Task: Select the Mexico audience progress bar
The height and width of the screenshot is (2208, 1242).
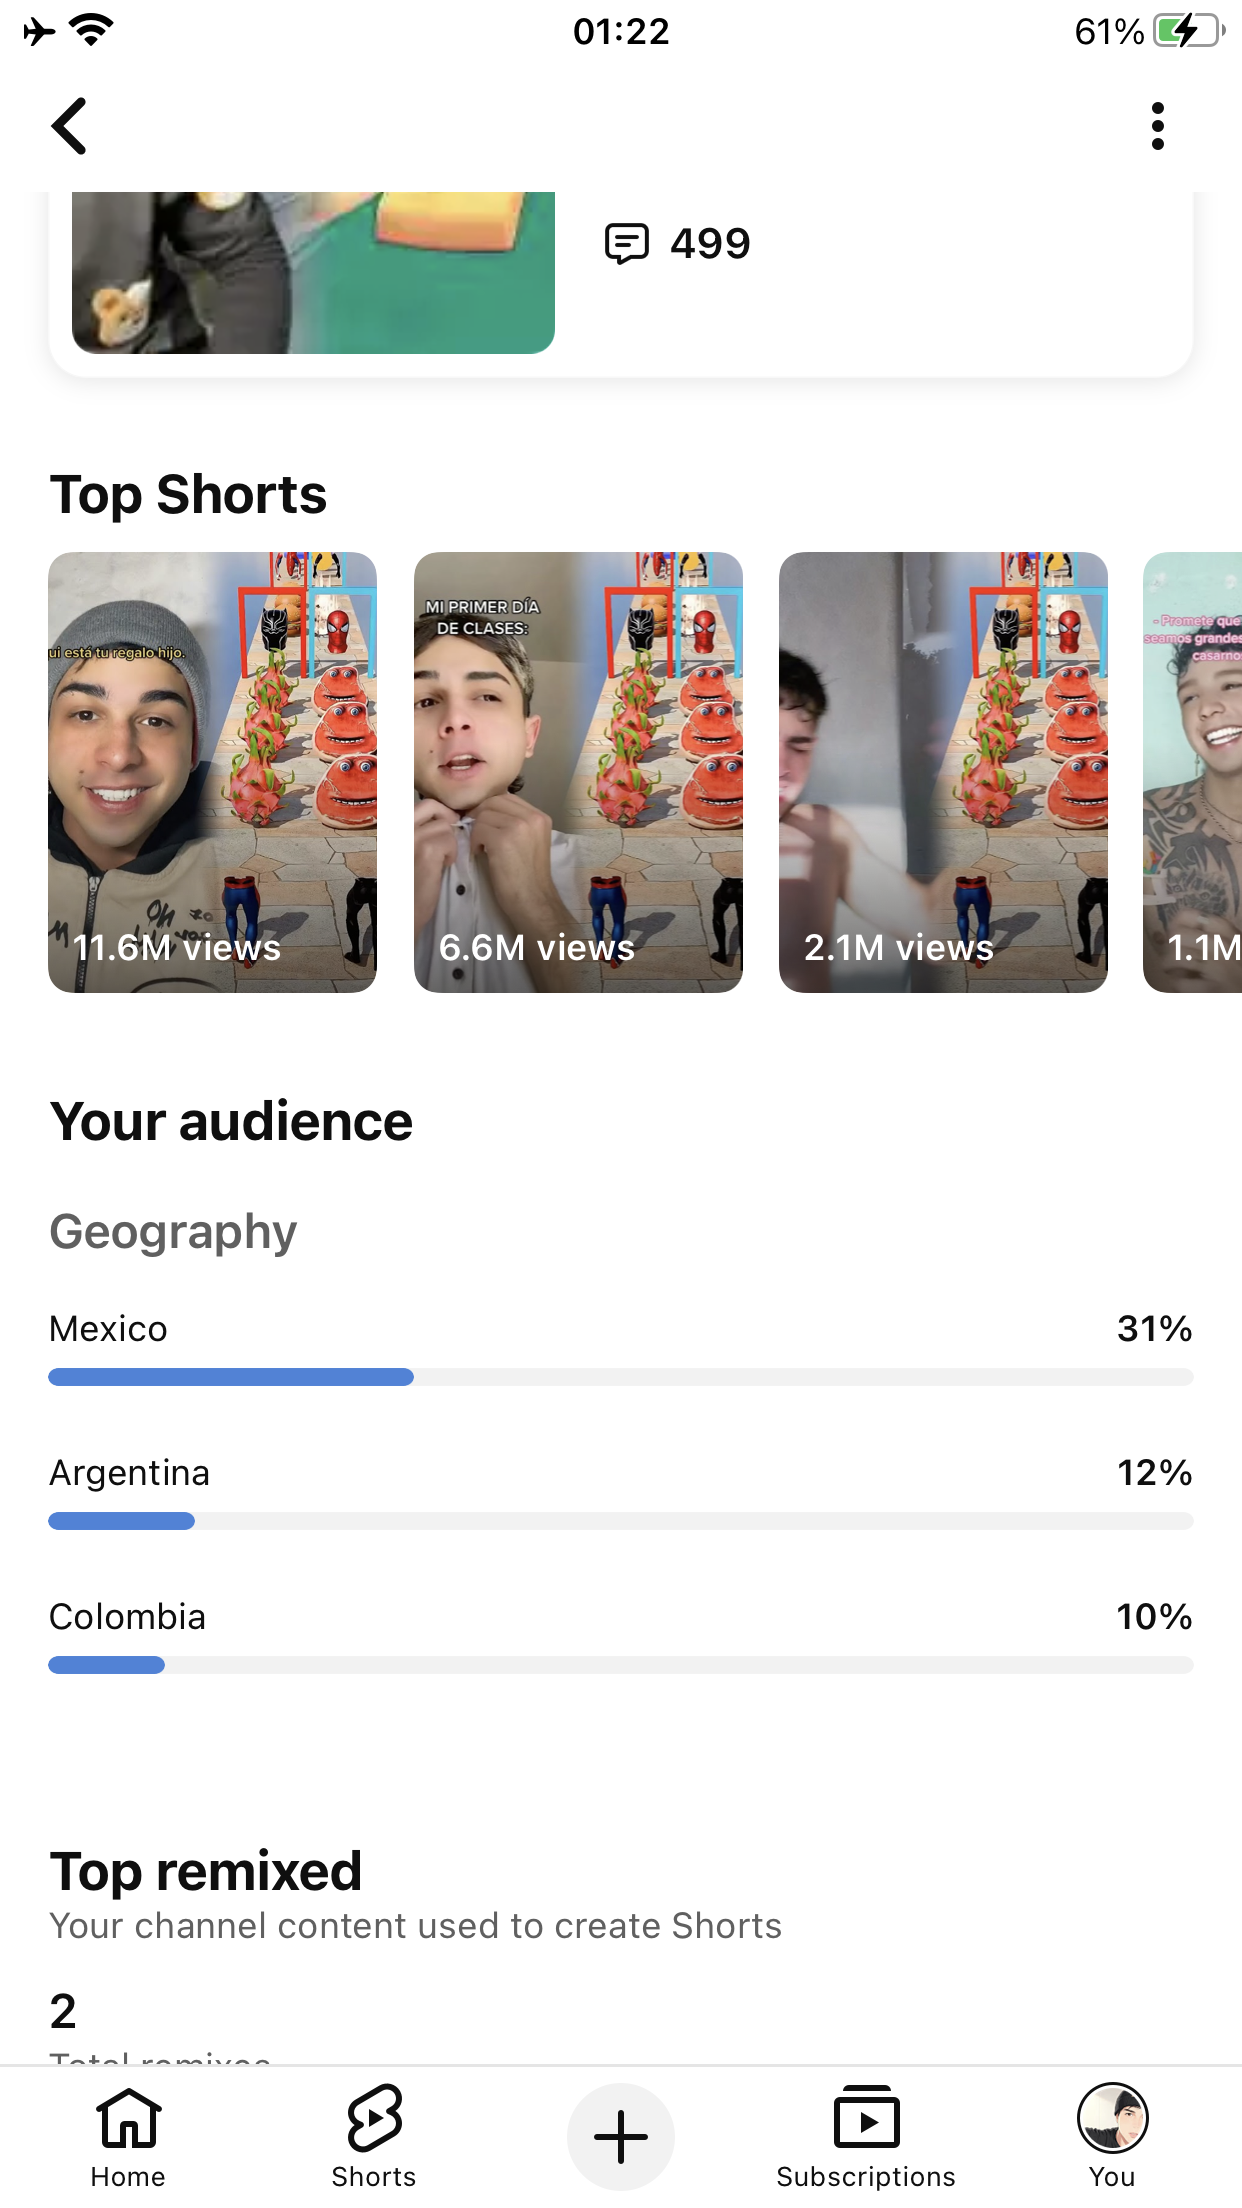Action: [x=621, y=1377]
